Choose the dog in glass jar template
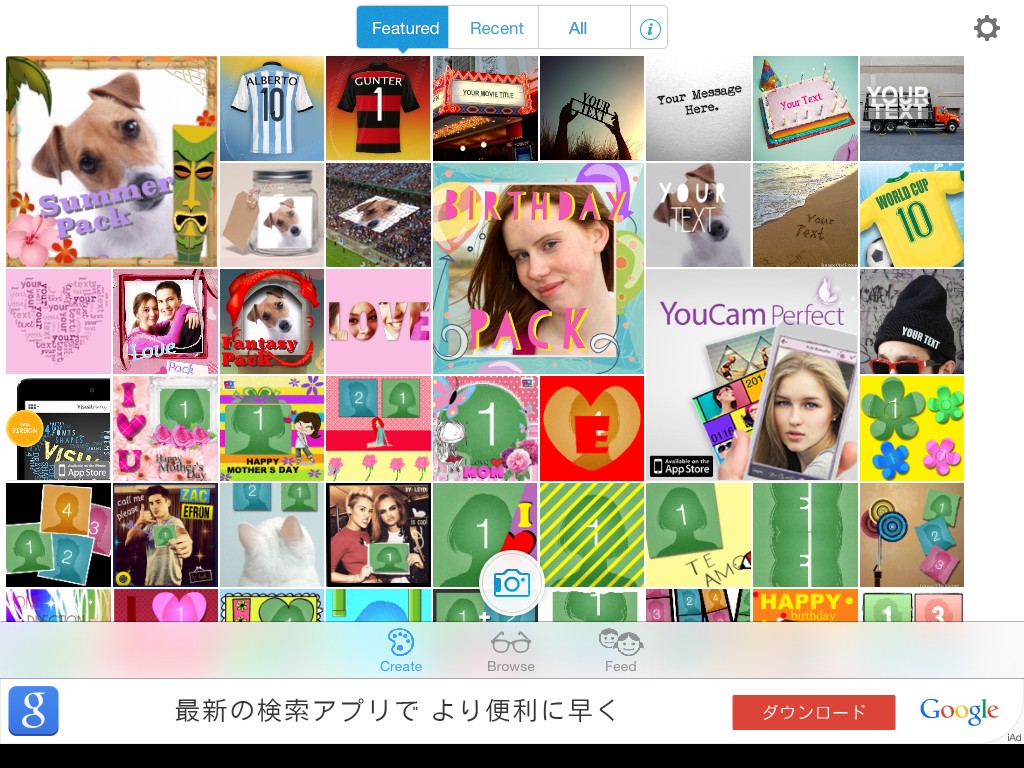Screen dimensions: 1024x768 [272, 215]
